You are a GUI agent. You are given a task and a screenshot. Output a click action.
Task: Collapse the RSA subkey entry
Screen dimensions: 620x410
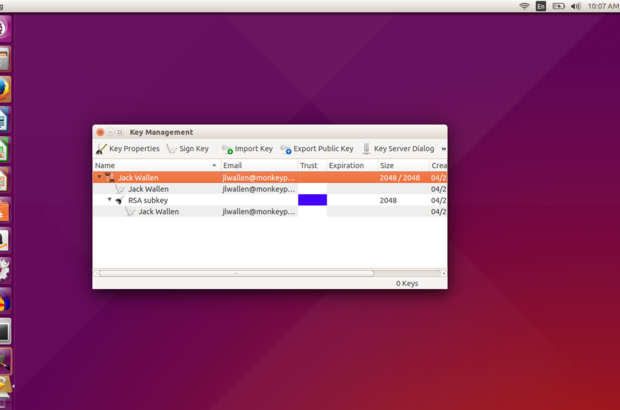tap(110, 200)
